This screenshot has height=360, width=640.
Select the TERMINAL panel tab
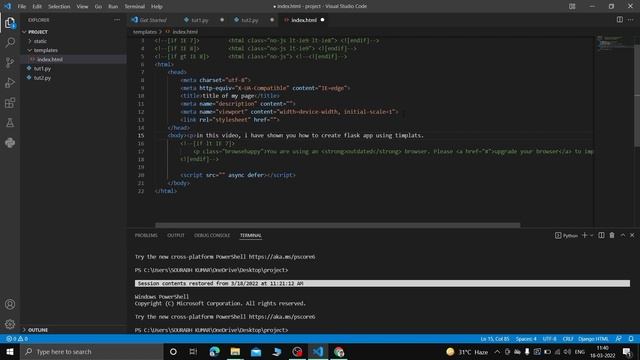[x=251, y=236]
